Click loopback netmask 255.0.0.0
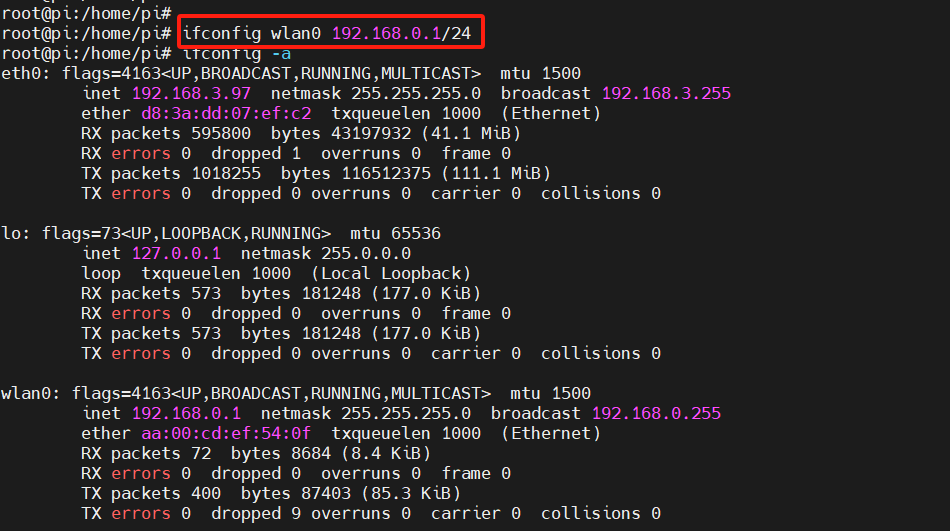 point(326,253)
